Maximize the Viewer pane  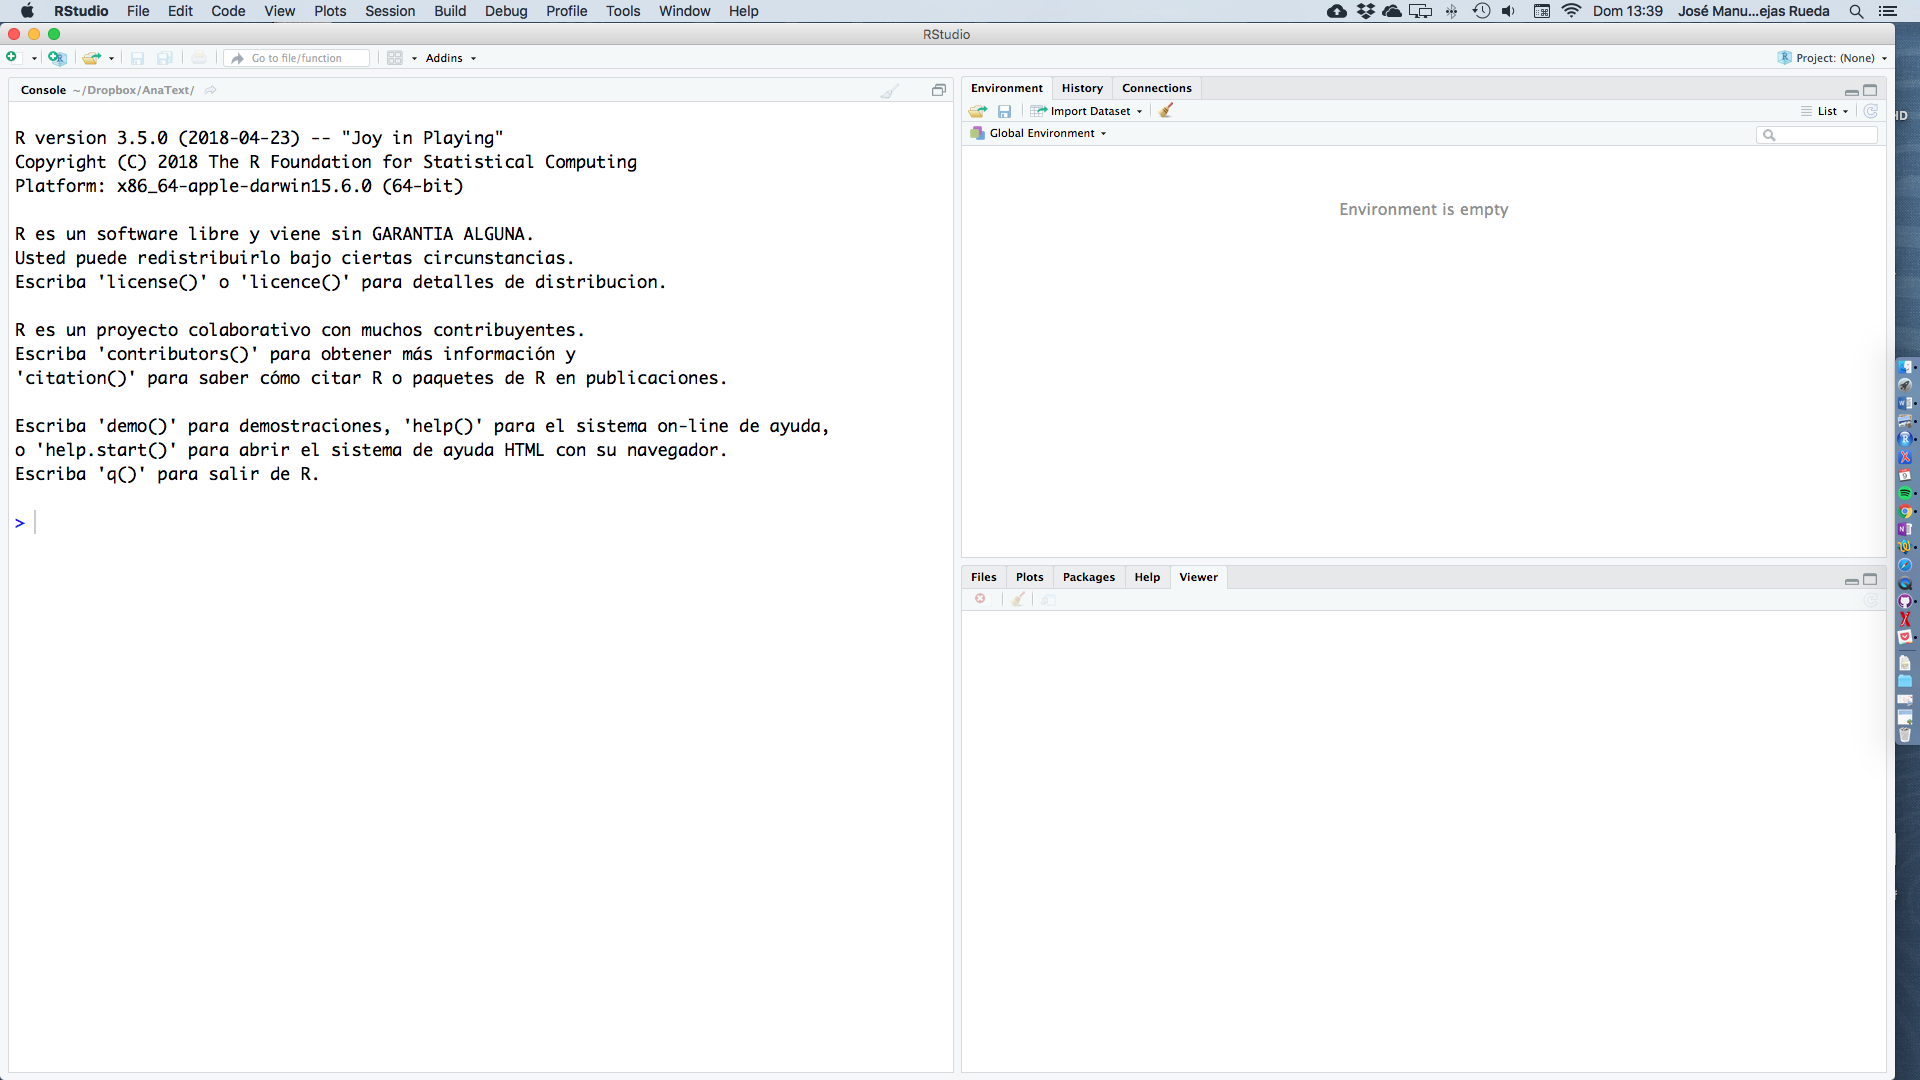click(x=1870, y=579)
